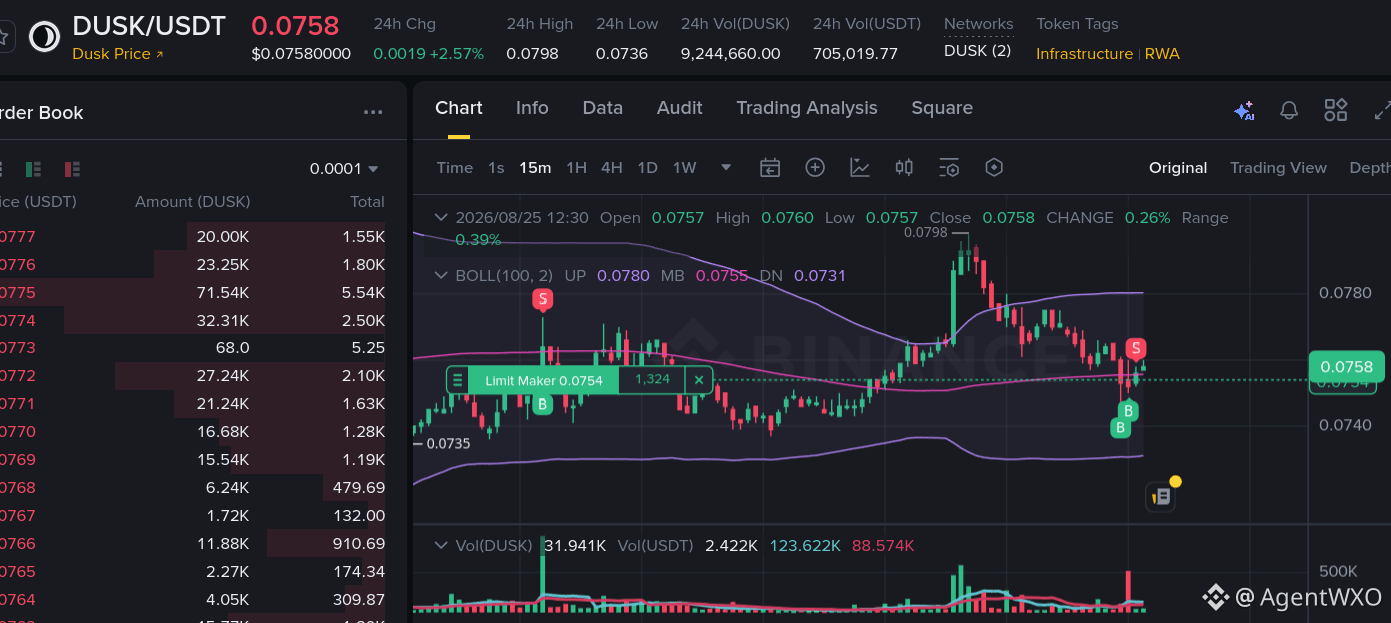
Task: Click the order book row with amount 71.54K
Action: pos(193,293)
